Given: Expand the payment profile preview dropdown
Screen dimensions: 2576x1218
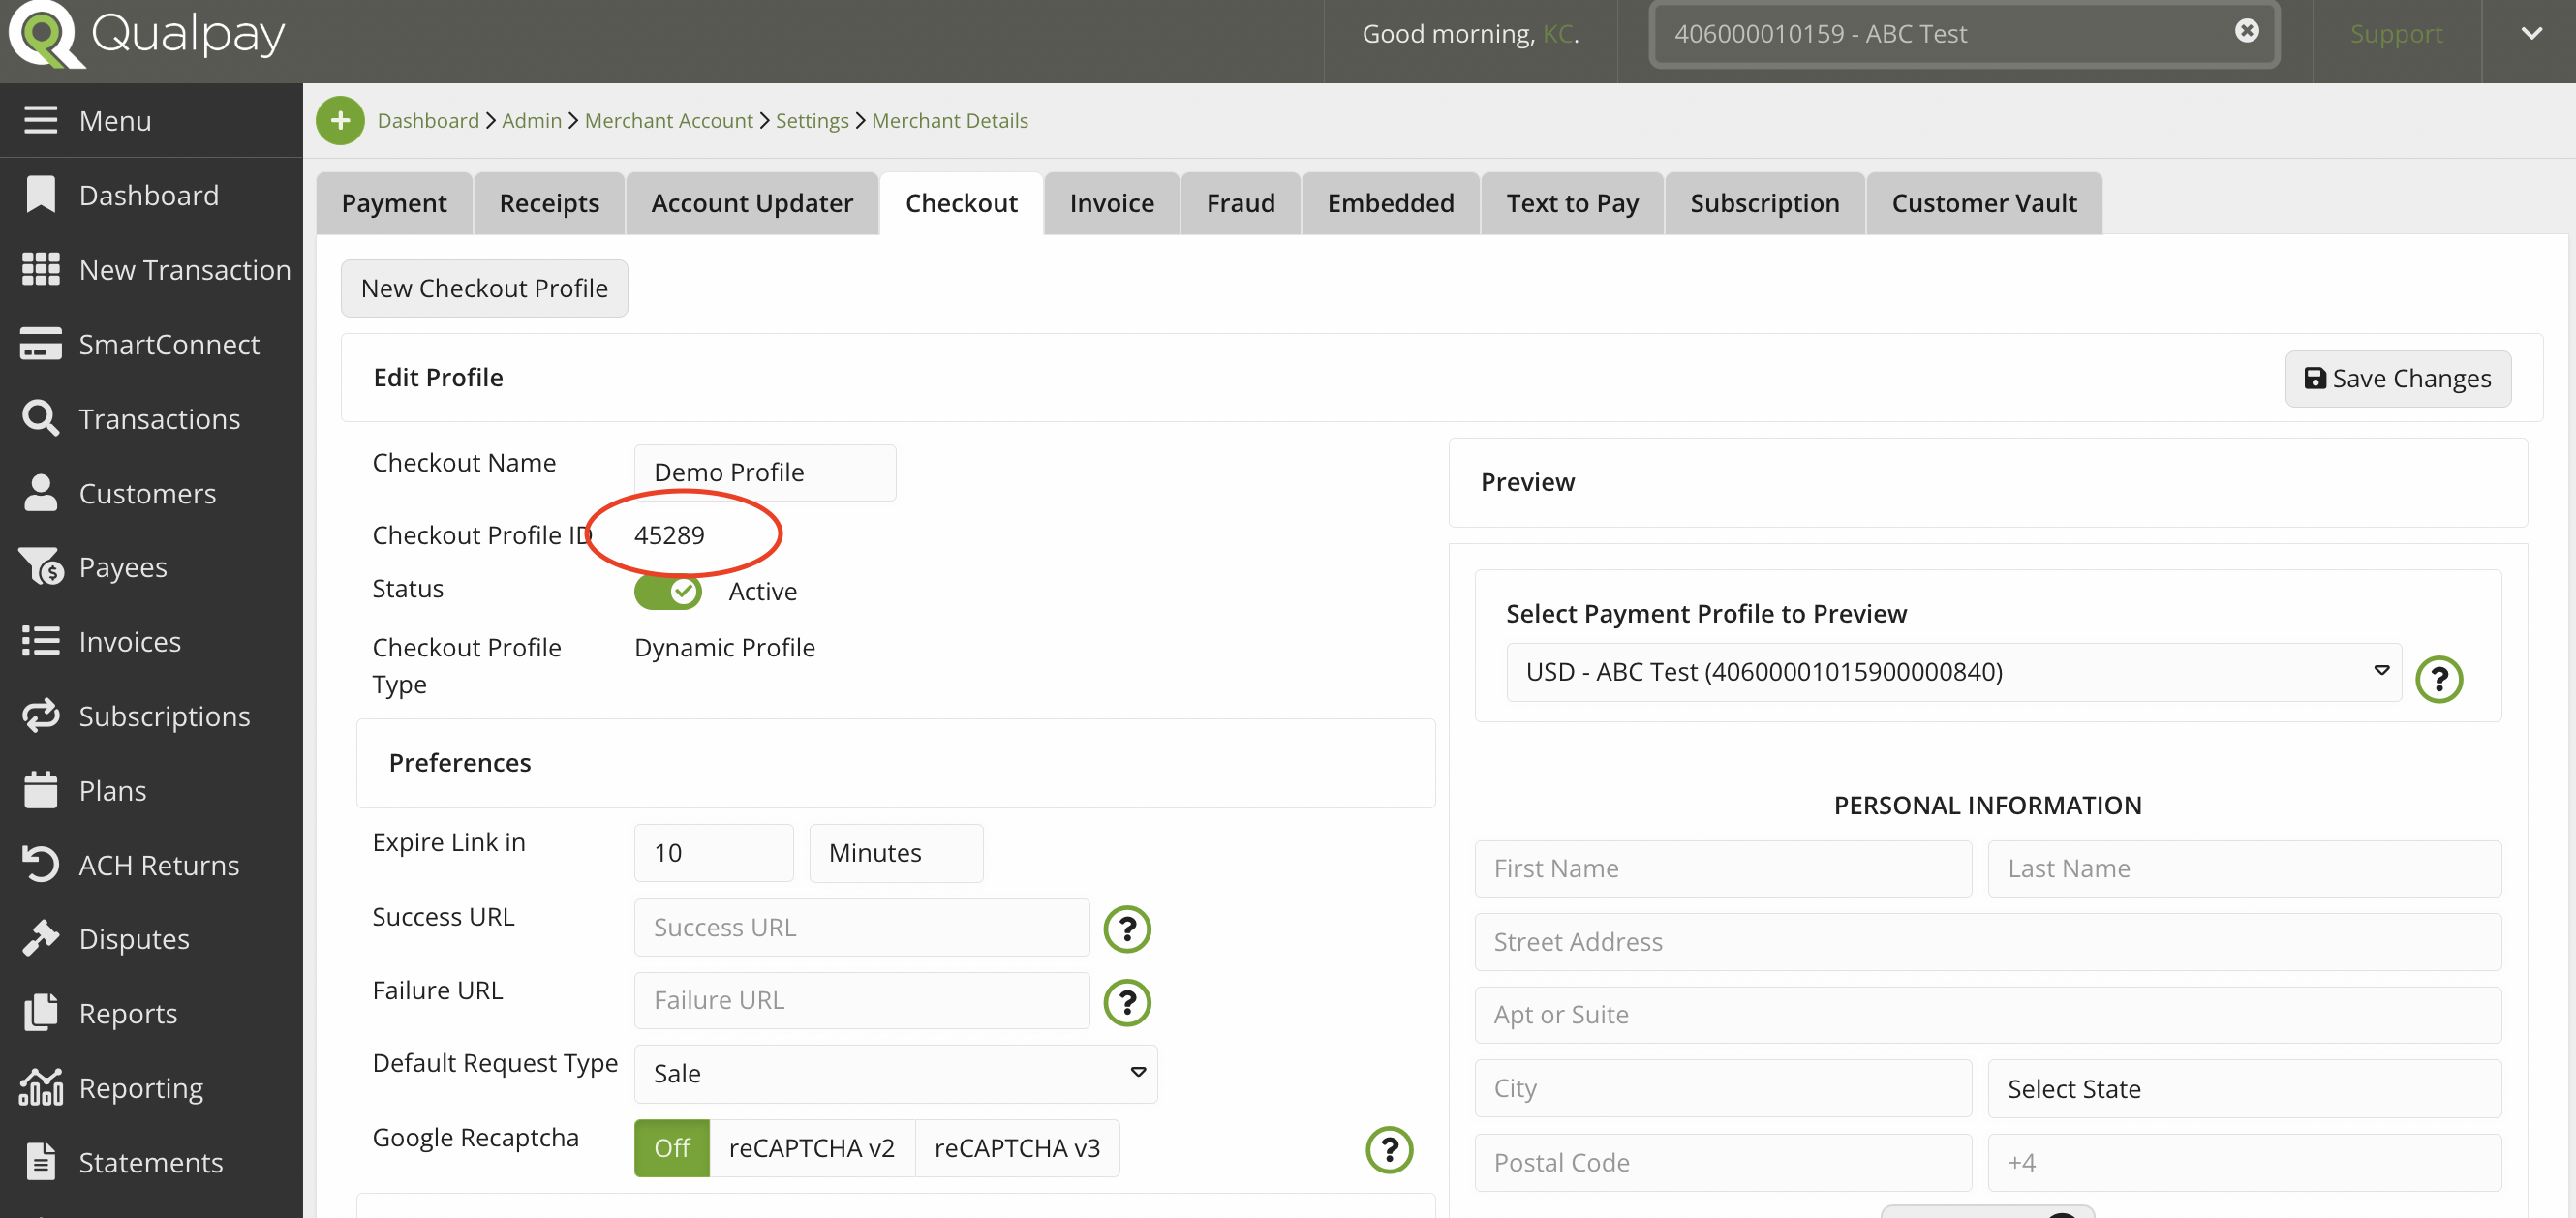Looking at the screenshot, I should click(1953, 671).
